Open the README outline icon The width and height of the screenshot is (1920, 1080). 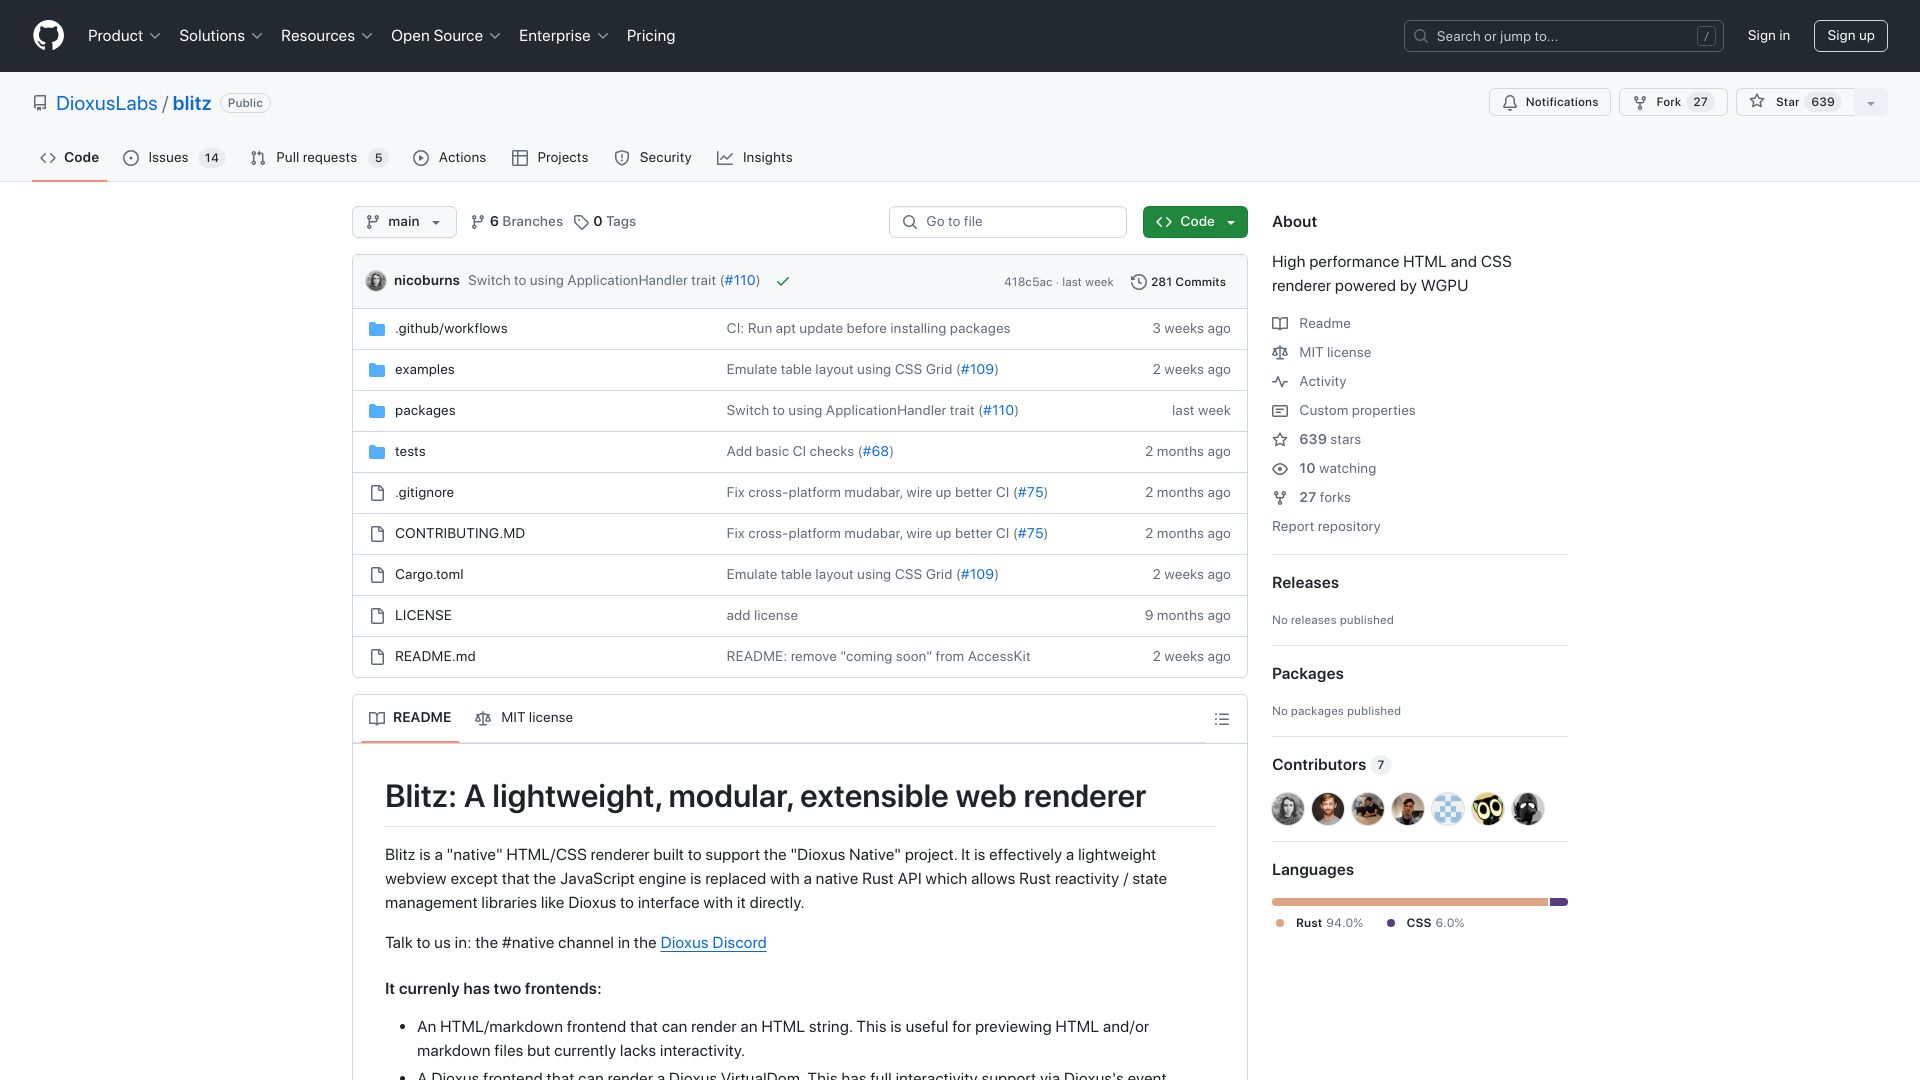pyautogui.click(x=1221, y=719)
